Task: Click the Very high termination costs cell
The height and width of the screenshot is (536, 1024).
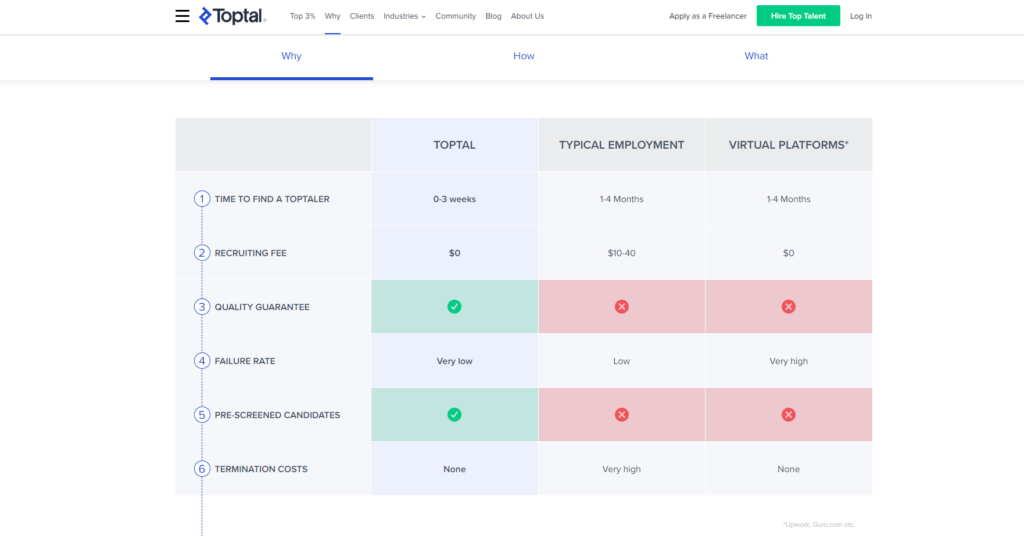Action: (x=622, y=469)
